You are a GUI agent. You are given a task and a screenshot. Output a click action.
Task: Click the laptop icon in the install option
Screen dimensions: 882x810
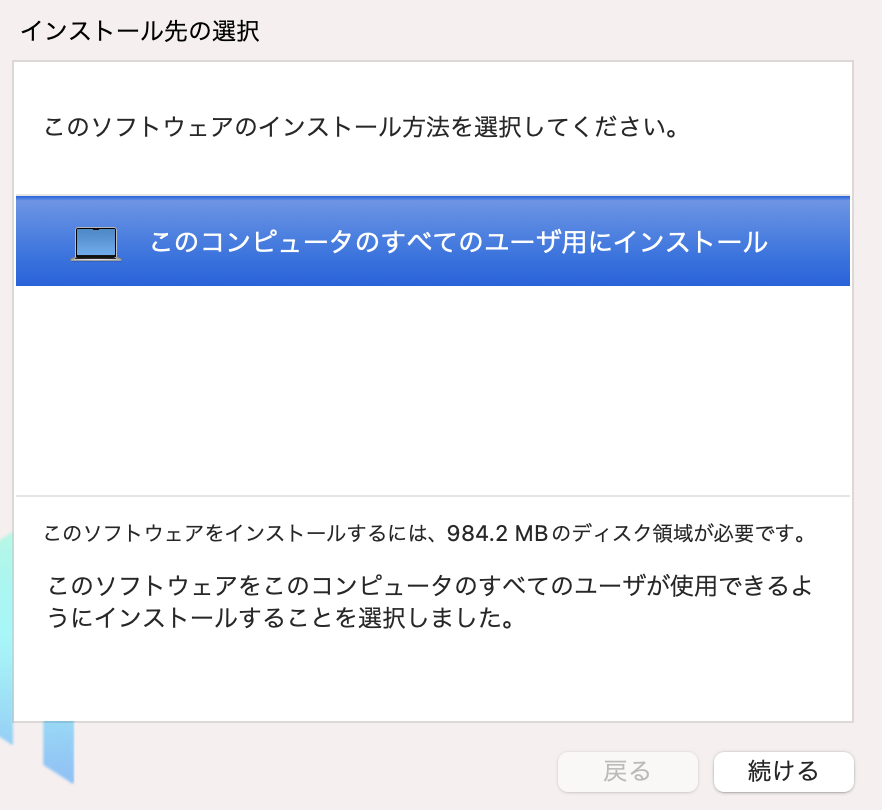point(96,243)
